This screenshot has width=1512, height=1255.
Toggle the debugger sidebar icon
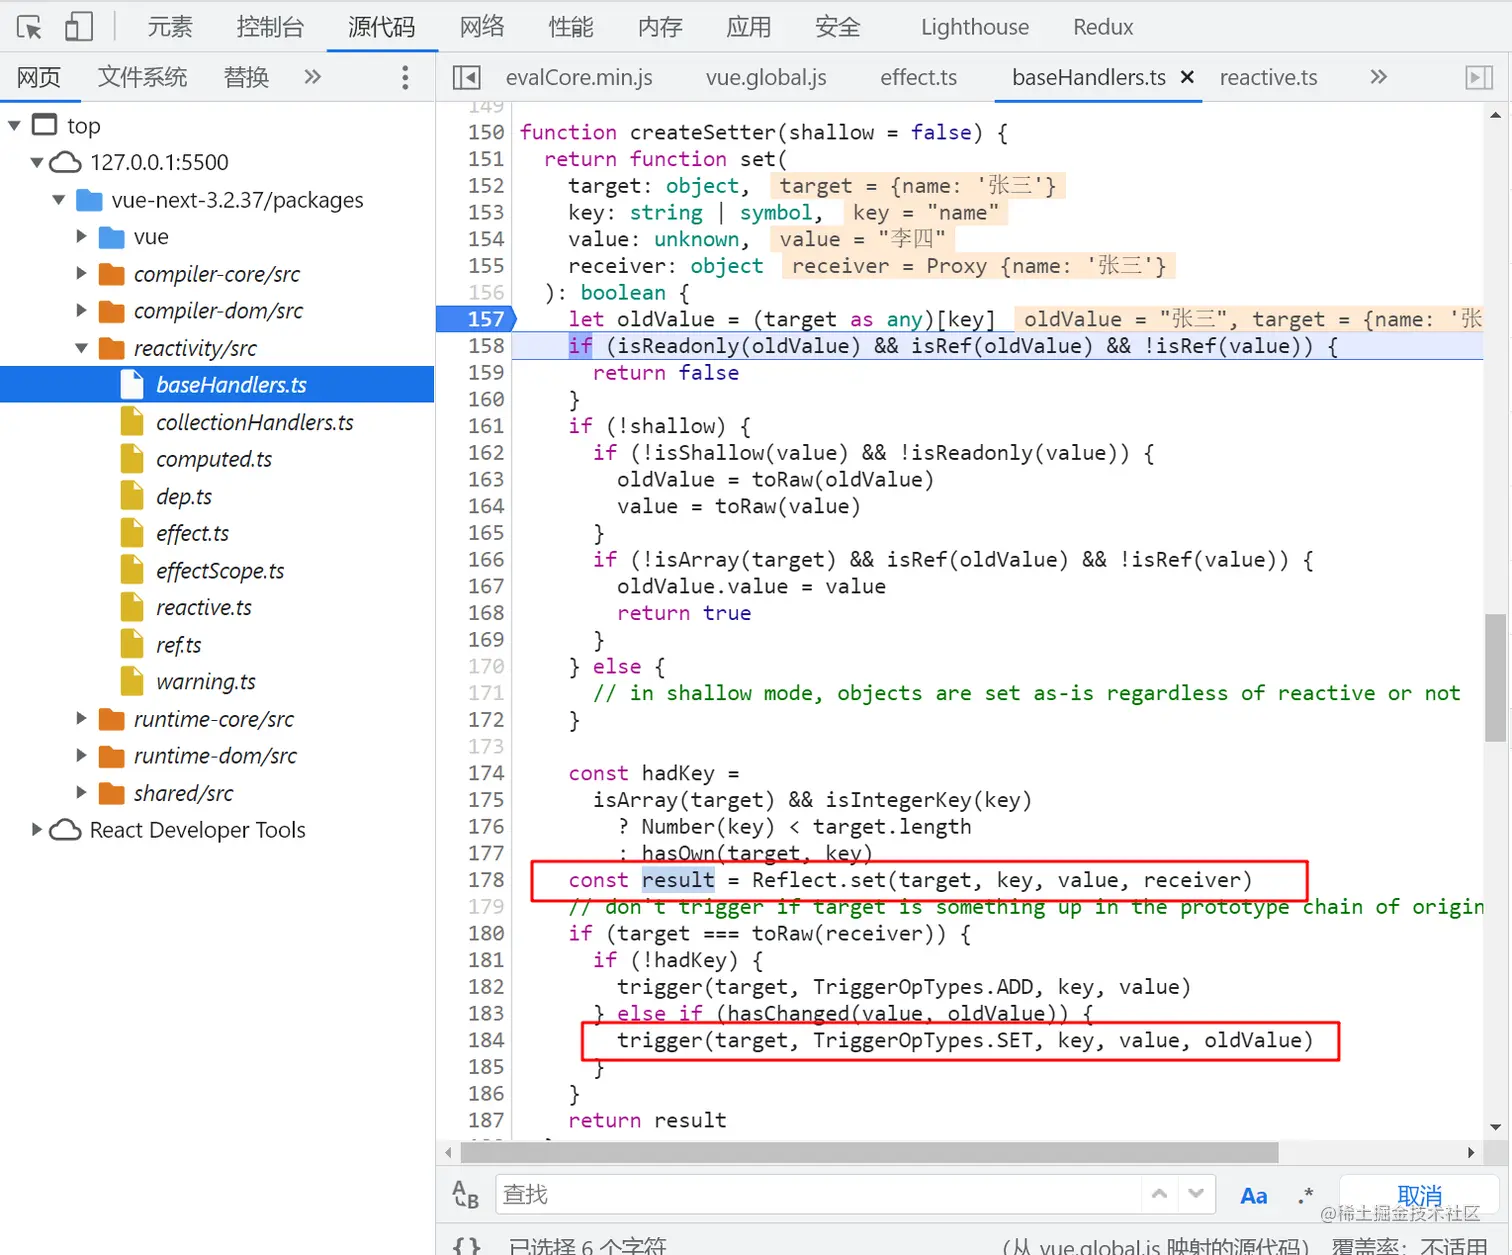point(1479,77)
